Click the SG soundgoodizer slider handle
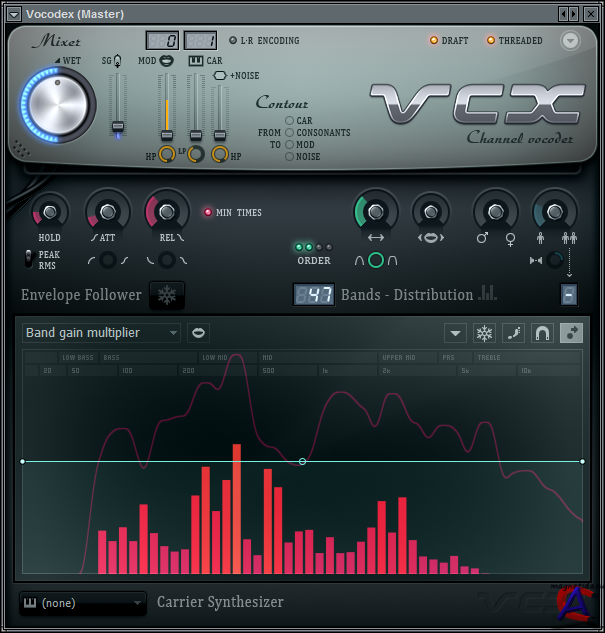This screenshot has width=605, height=633. [118, 127]
